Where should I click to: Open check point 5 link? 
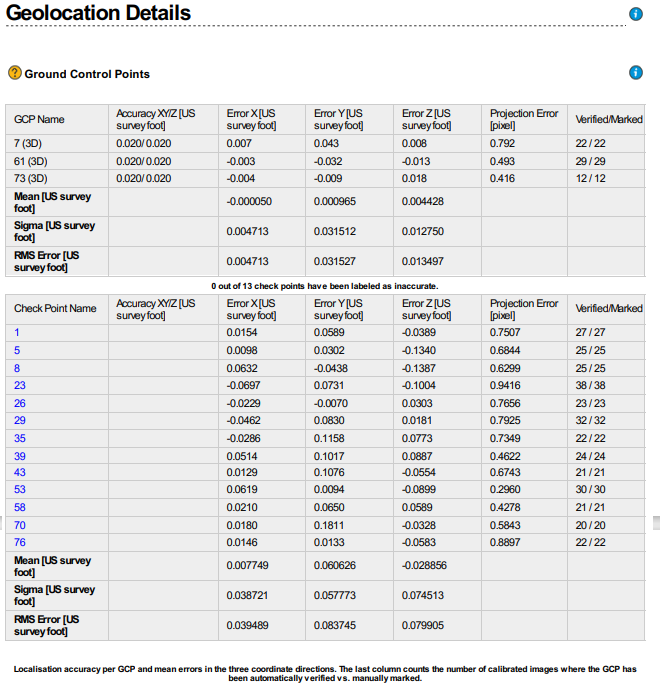17,350
